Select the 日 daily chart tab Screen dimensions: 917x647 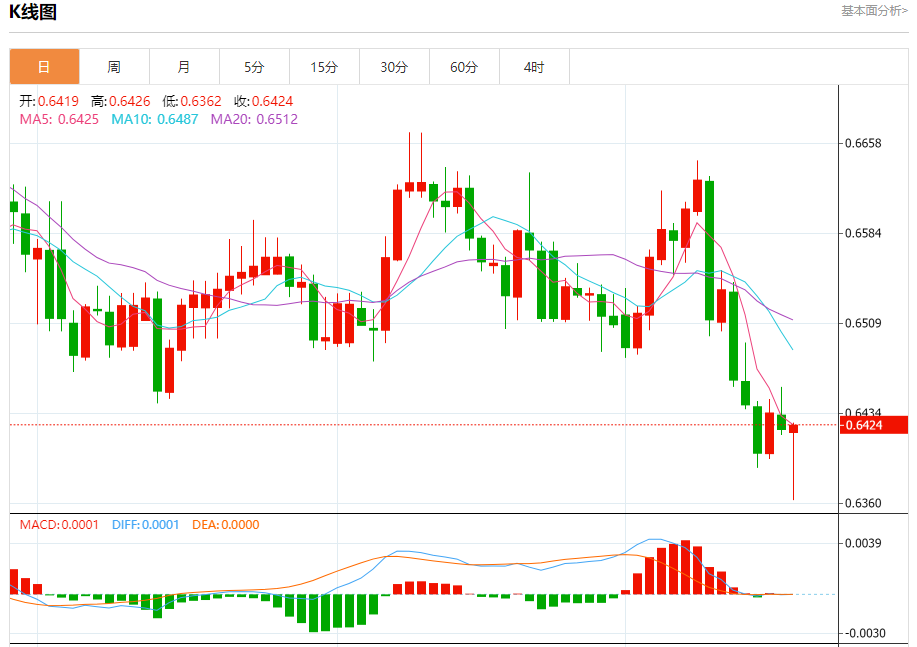click(x=44, y=67)
